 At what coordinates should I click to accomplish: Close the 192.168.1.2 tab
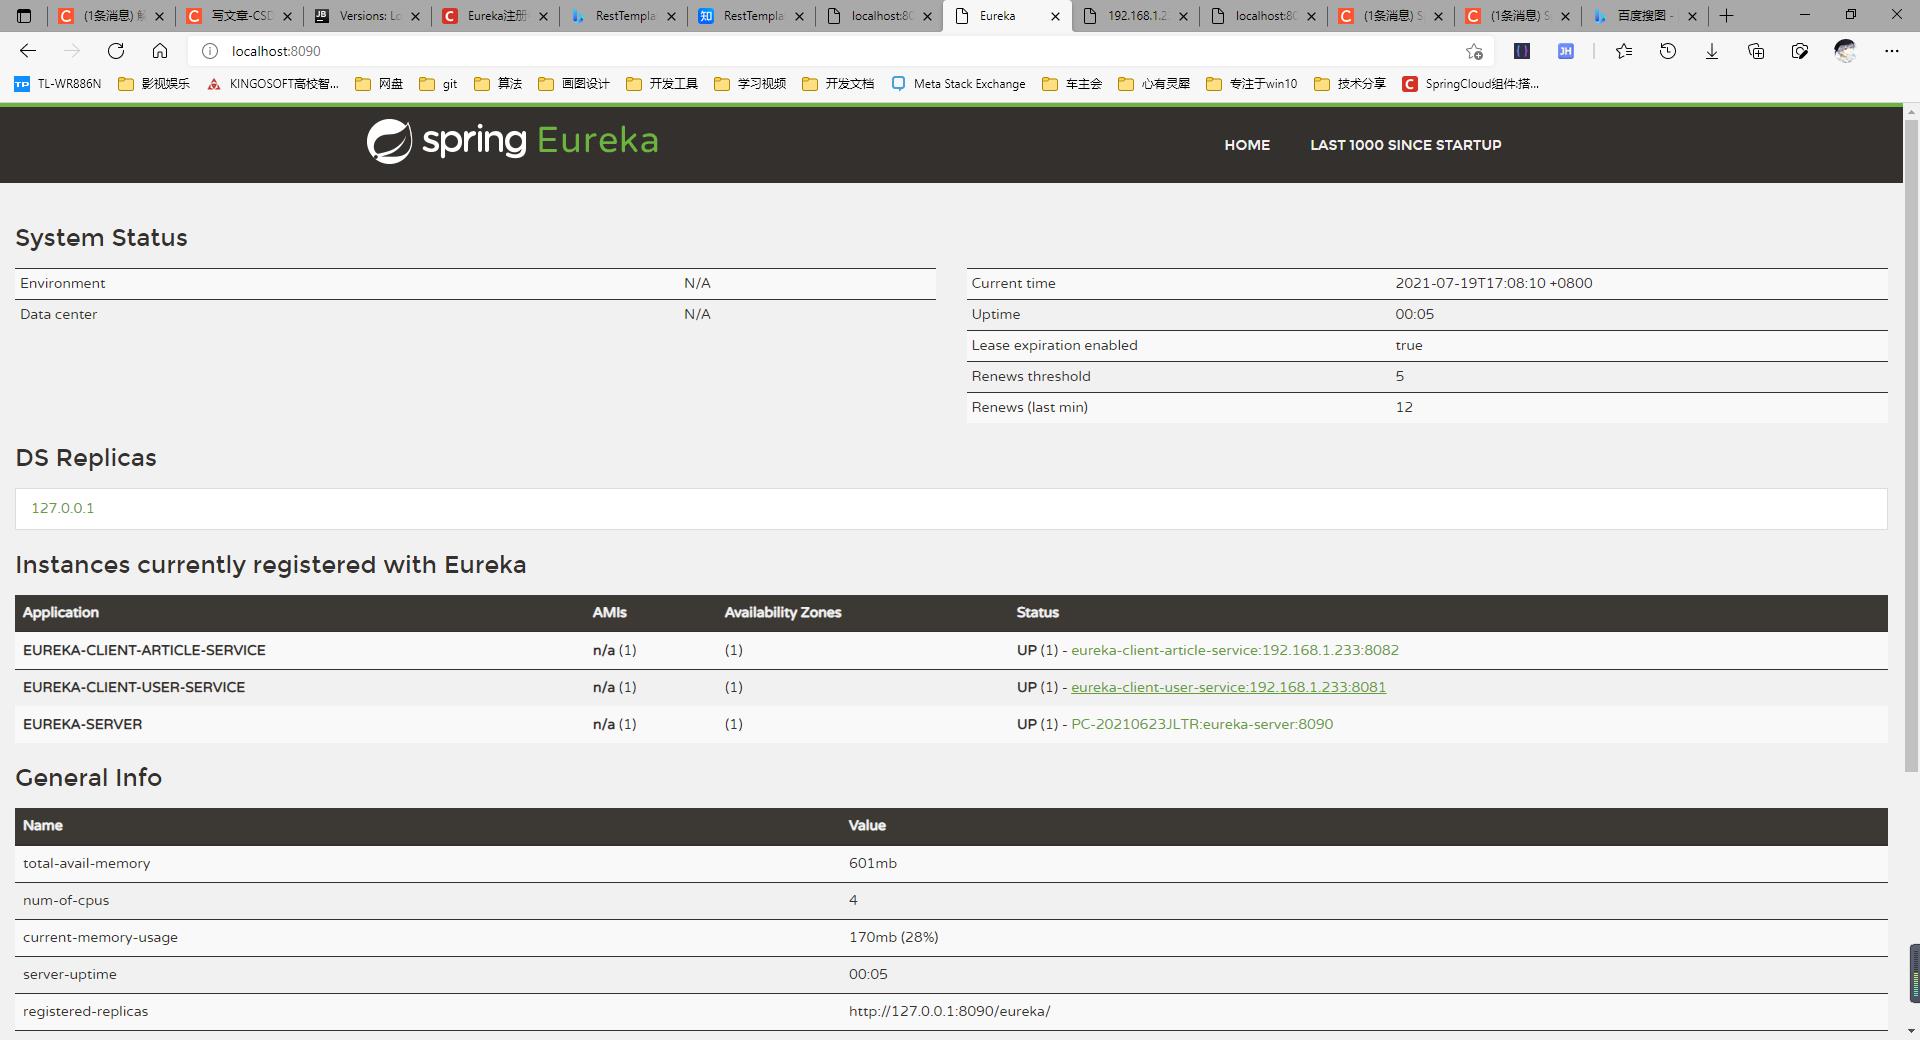click(x=1183, y=16)
